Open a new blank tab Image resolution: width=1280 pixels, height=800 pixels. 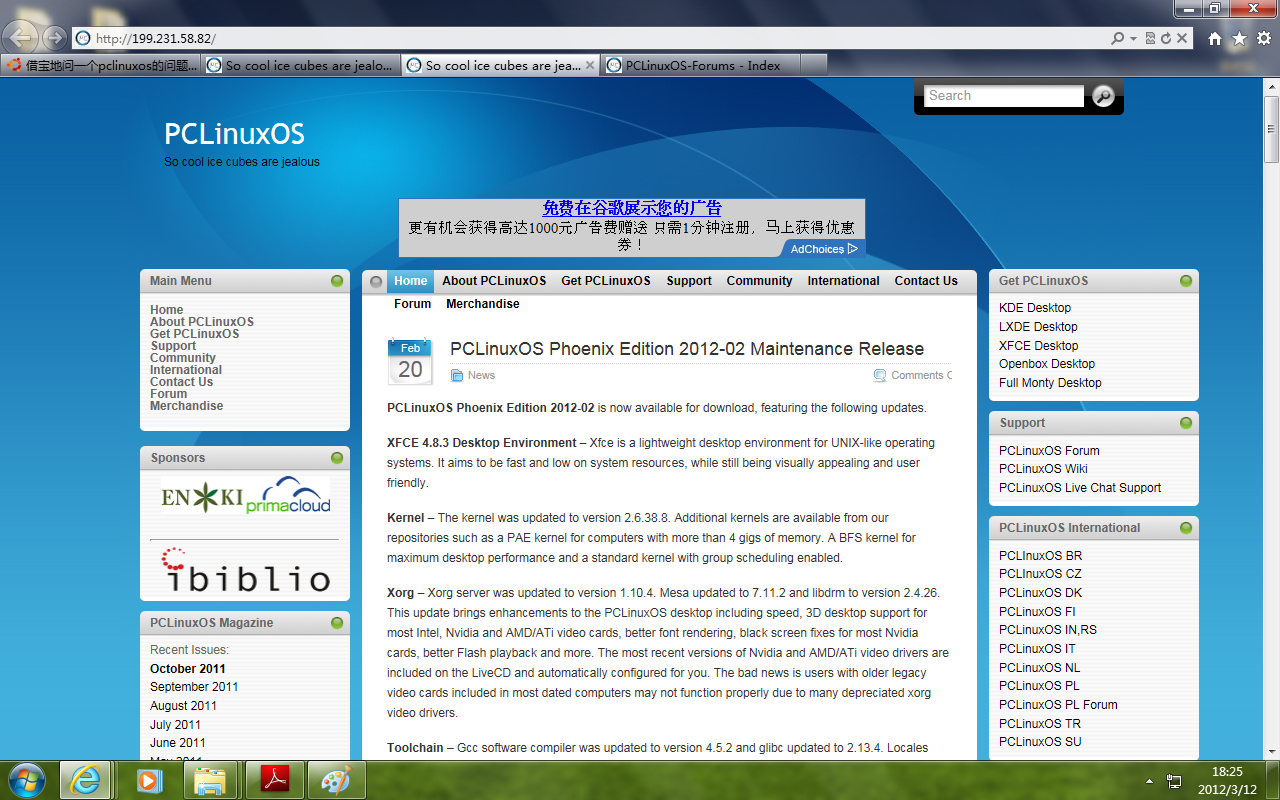(x=814, y=65)
